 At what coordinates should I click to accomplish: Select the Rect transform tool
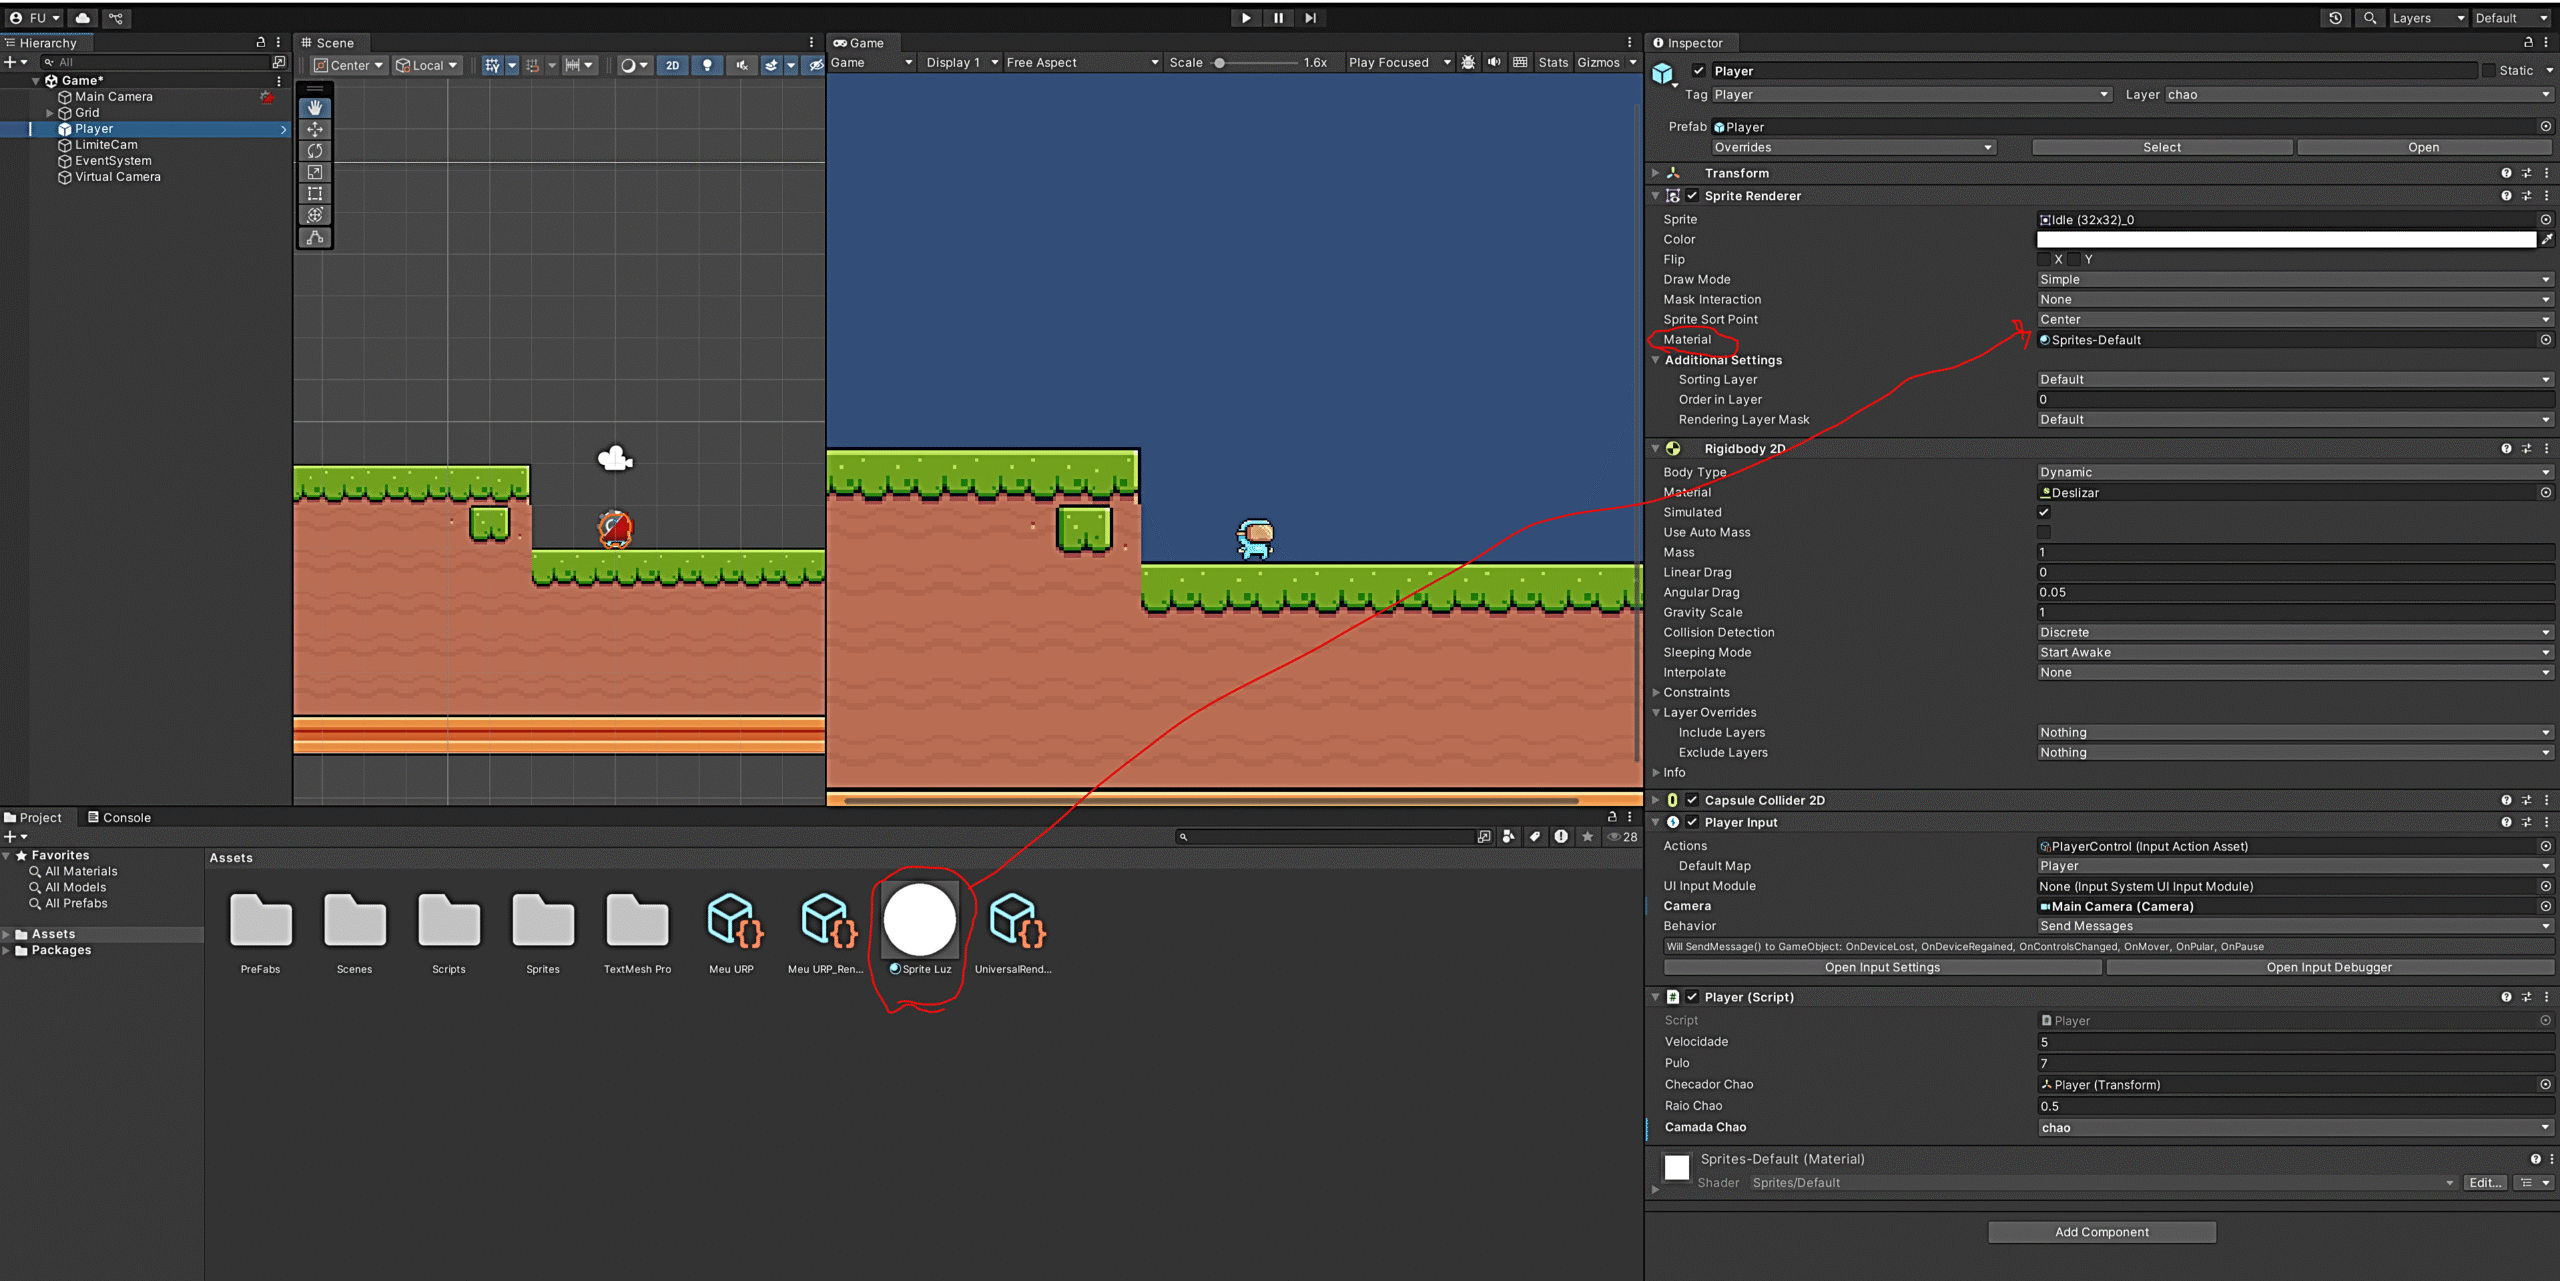click(x=315, y=194)
